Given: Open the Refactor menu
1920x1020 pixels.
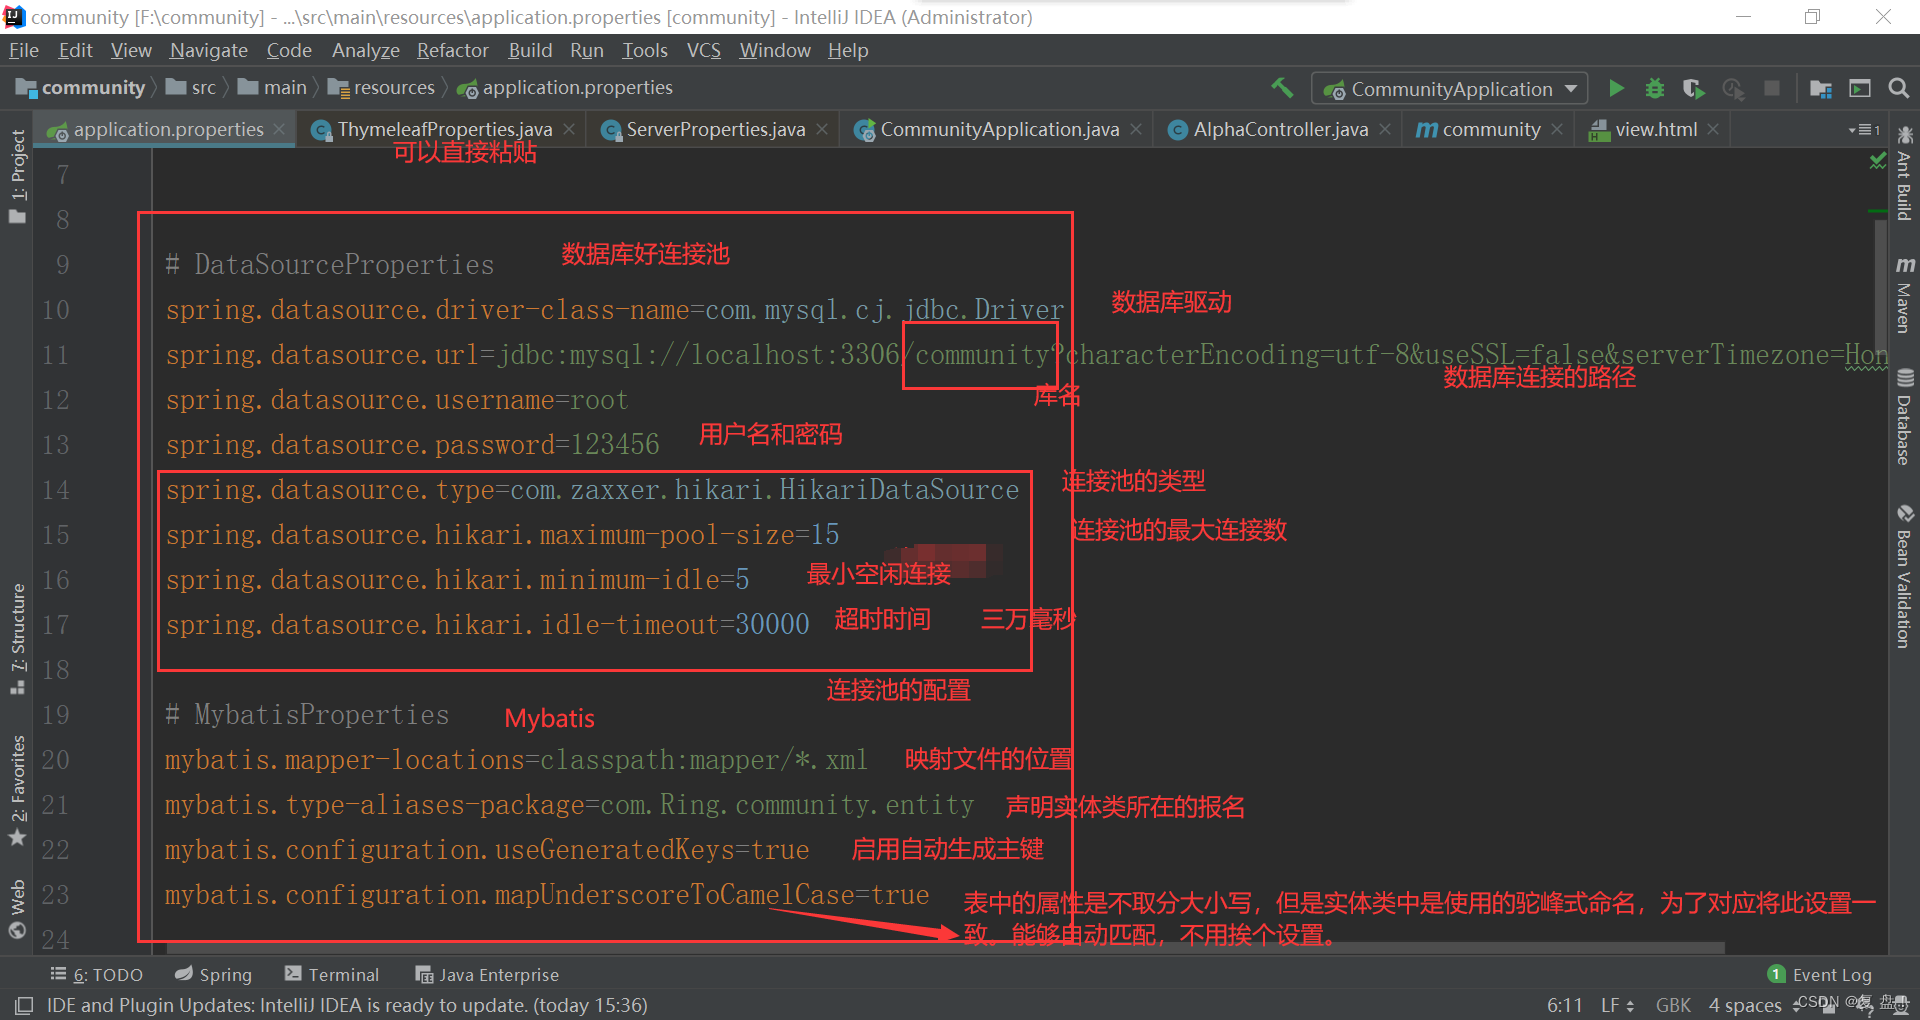Looking at the screenshot, I should [453, 50].
